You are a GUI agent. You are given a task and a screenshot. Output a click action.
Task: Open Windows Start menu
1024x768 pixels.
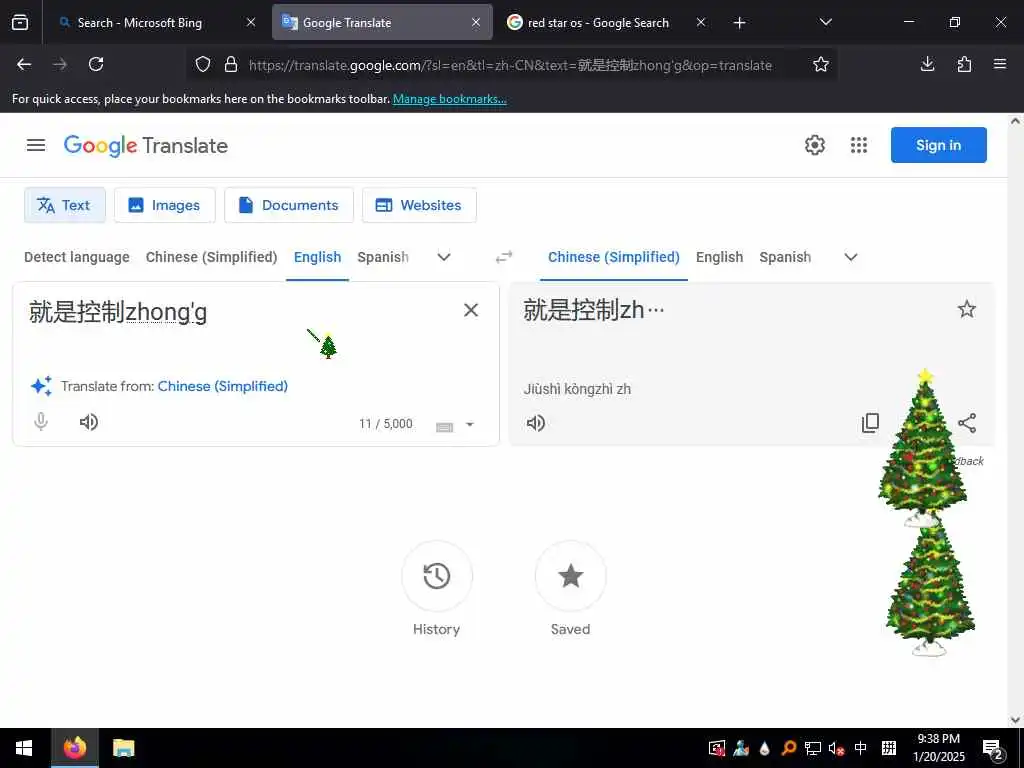click(x=24, y=748)
